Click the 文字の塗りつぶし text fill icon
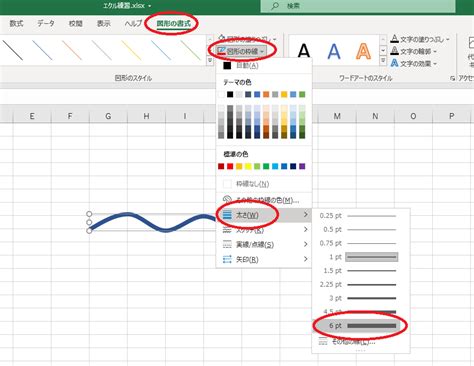 (394, 39)
